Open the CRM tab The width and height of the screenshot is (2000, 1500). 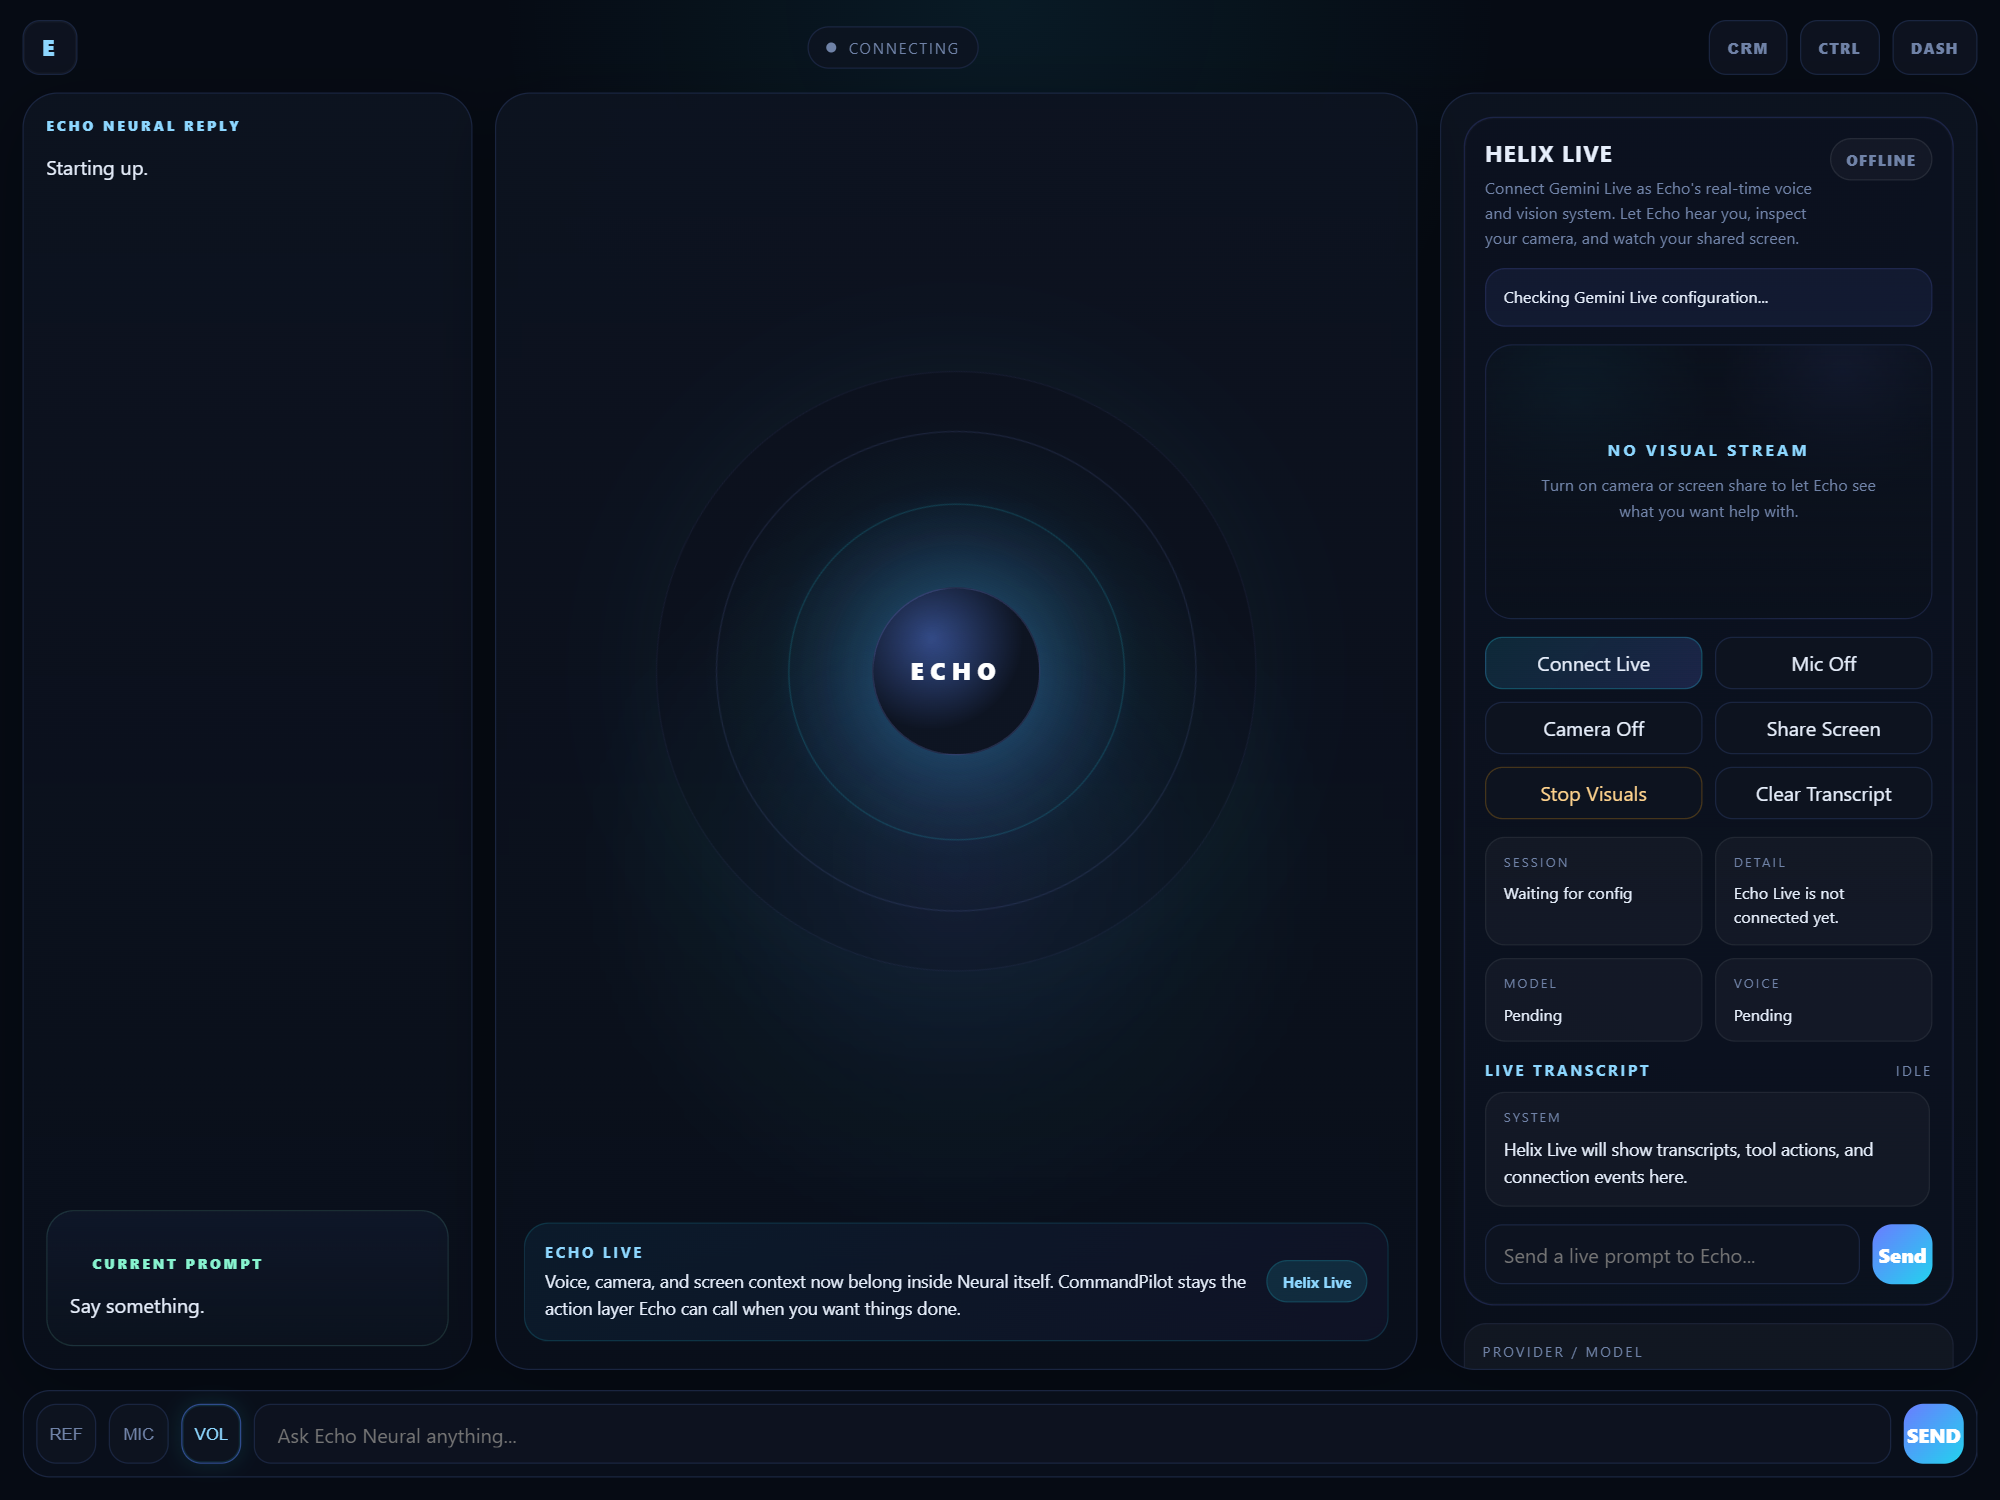coord(1747,48)
